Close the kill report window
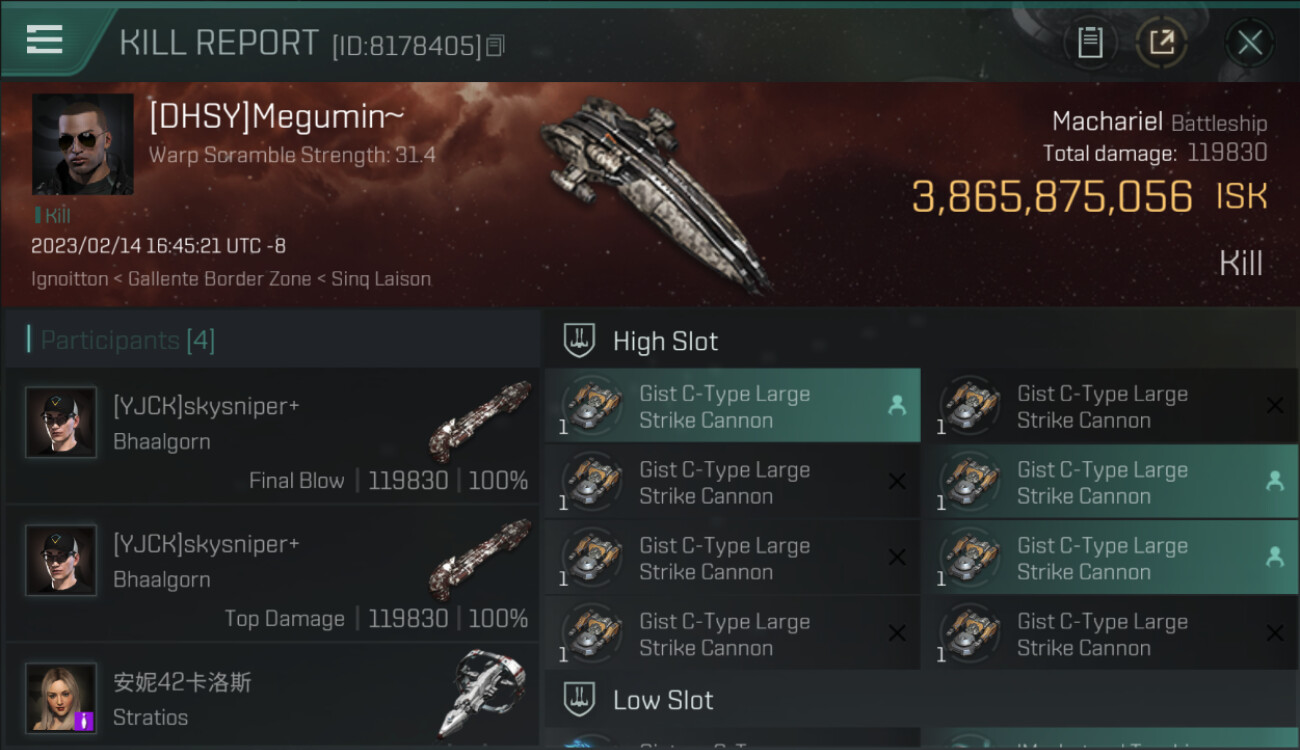The image size is (1300, 750). 1249,43
